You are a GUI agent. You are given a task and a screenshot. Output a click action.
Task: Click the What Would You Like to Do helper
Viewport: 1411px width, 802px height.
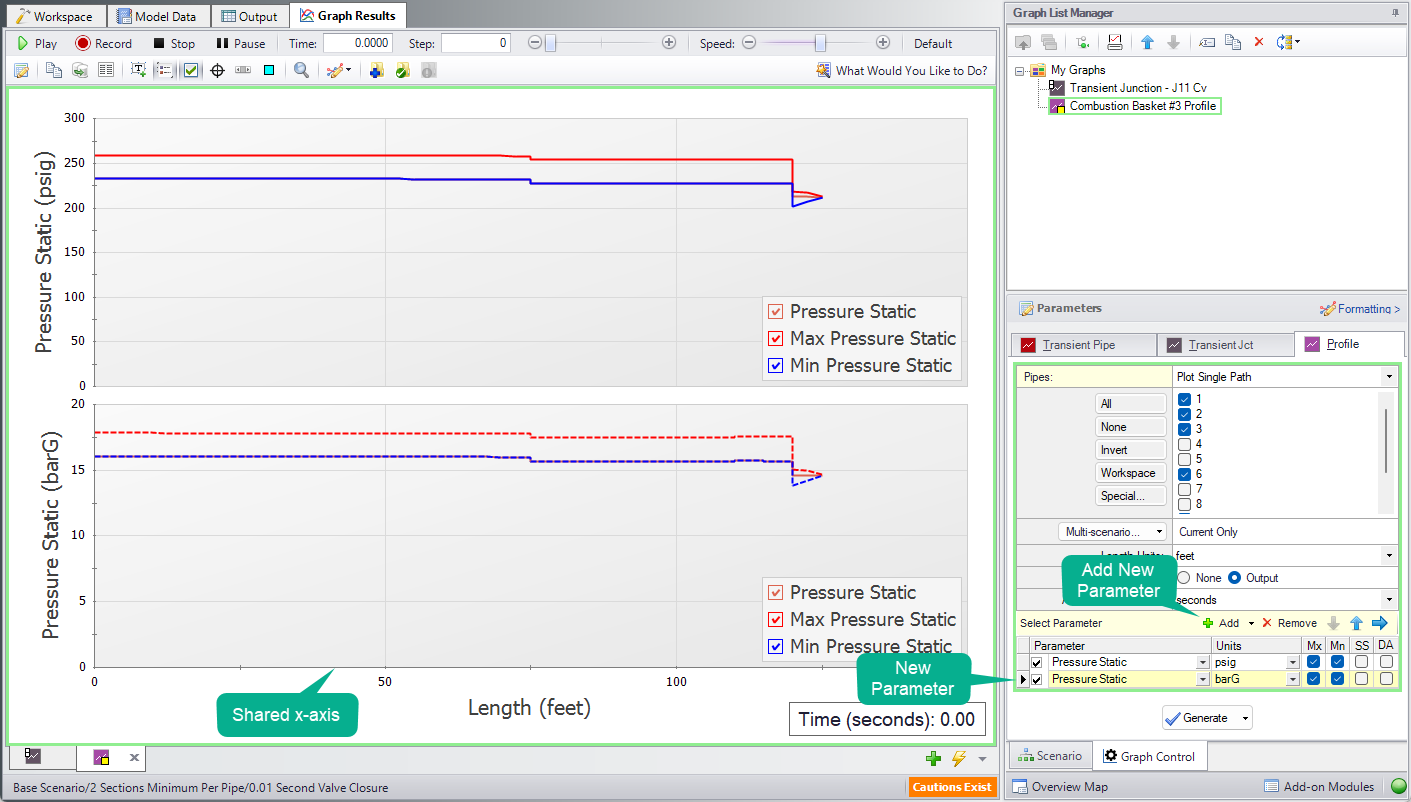(x=902, y=70)
